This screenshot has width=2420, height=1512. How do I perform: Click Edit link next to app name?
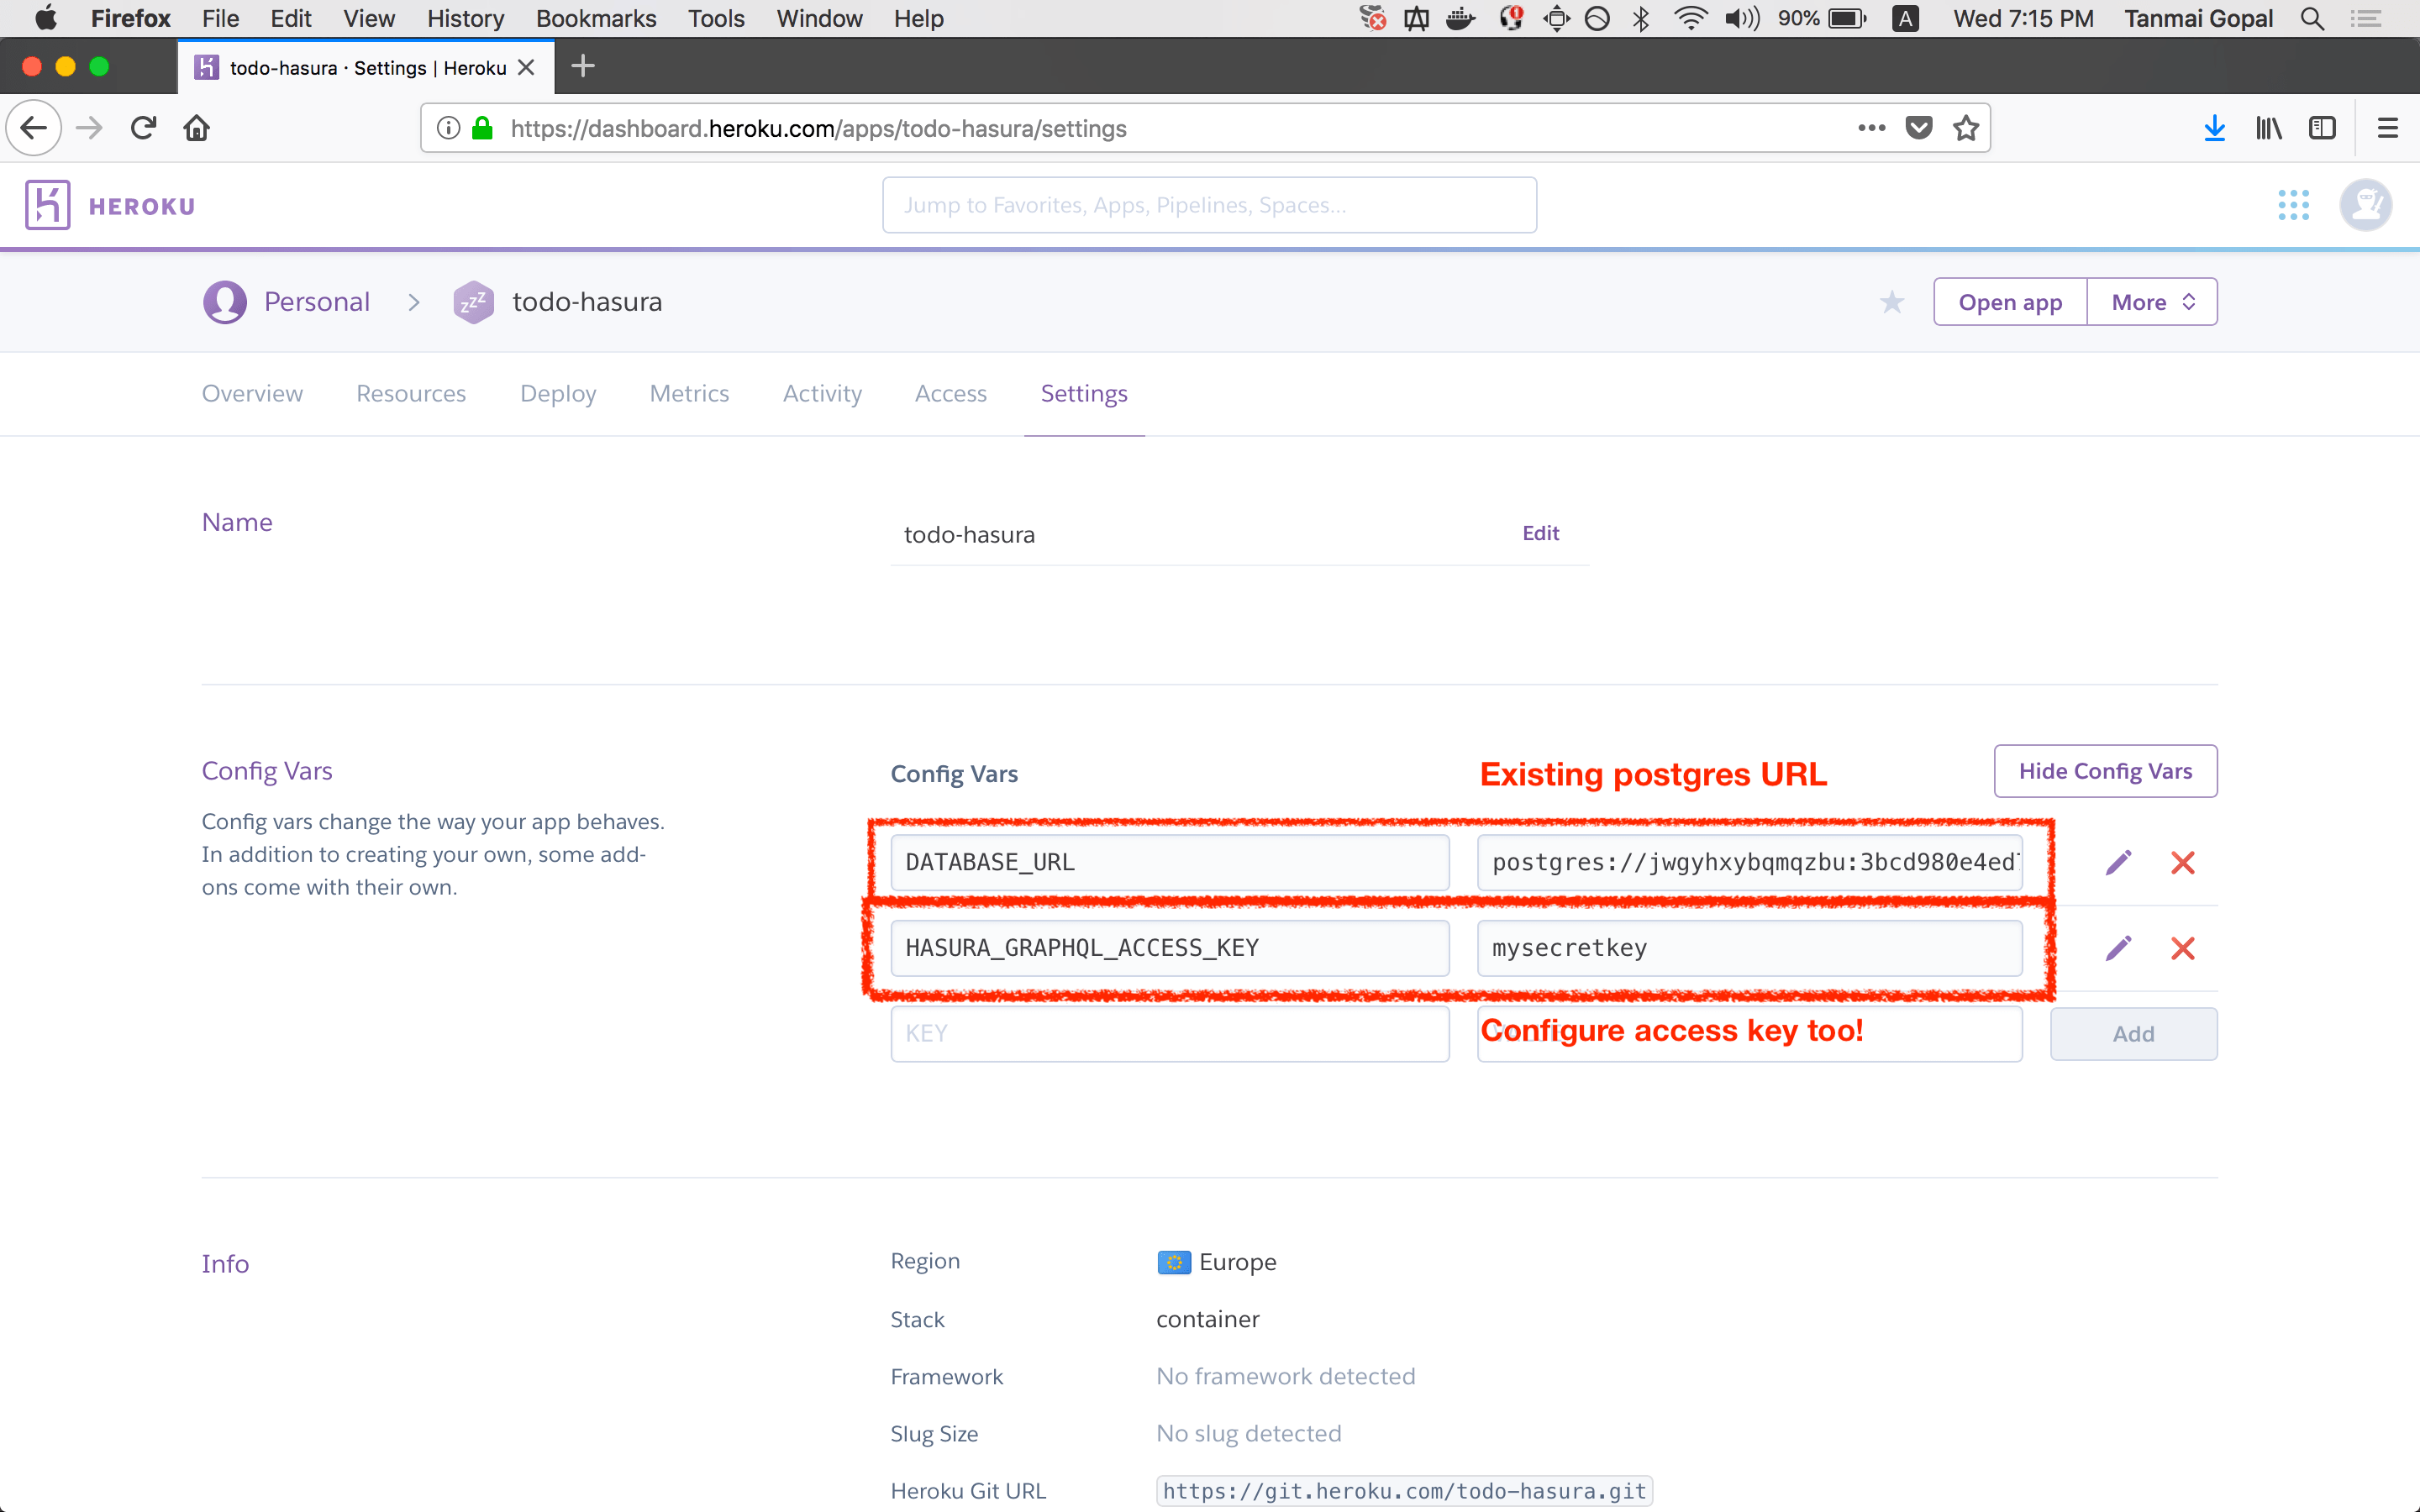click(1540, 533)
